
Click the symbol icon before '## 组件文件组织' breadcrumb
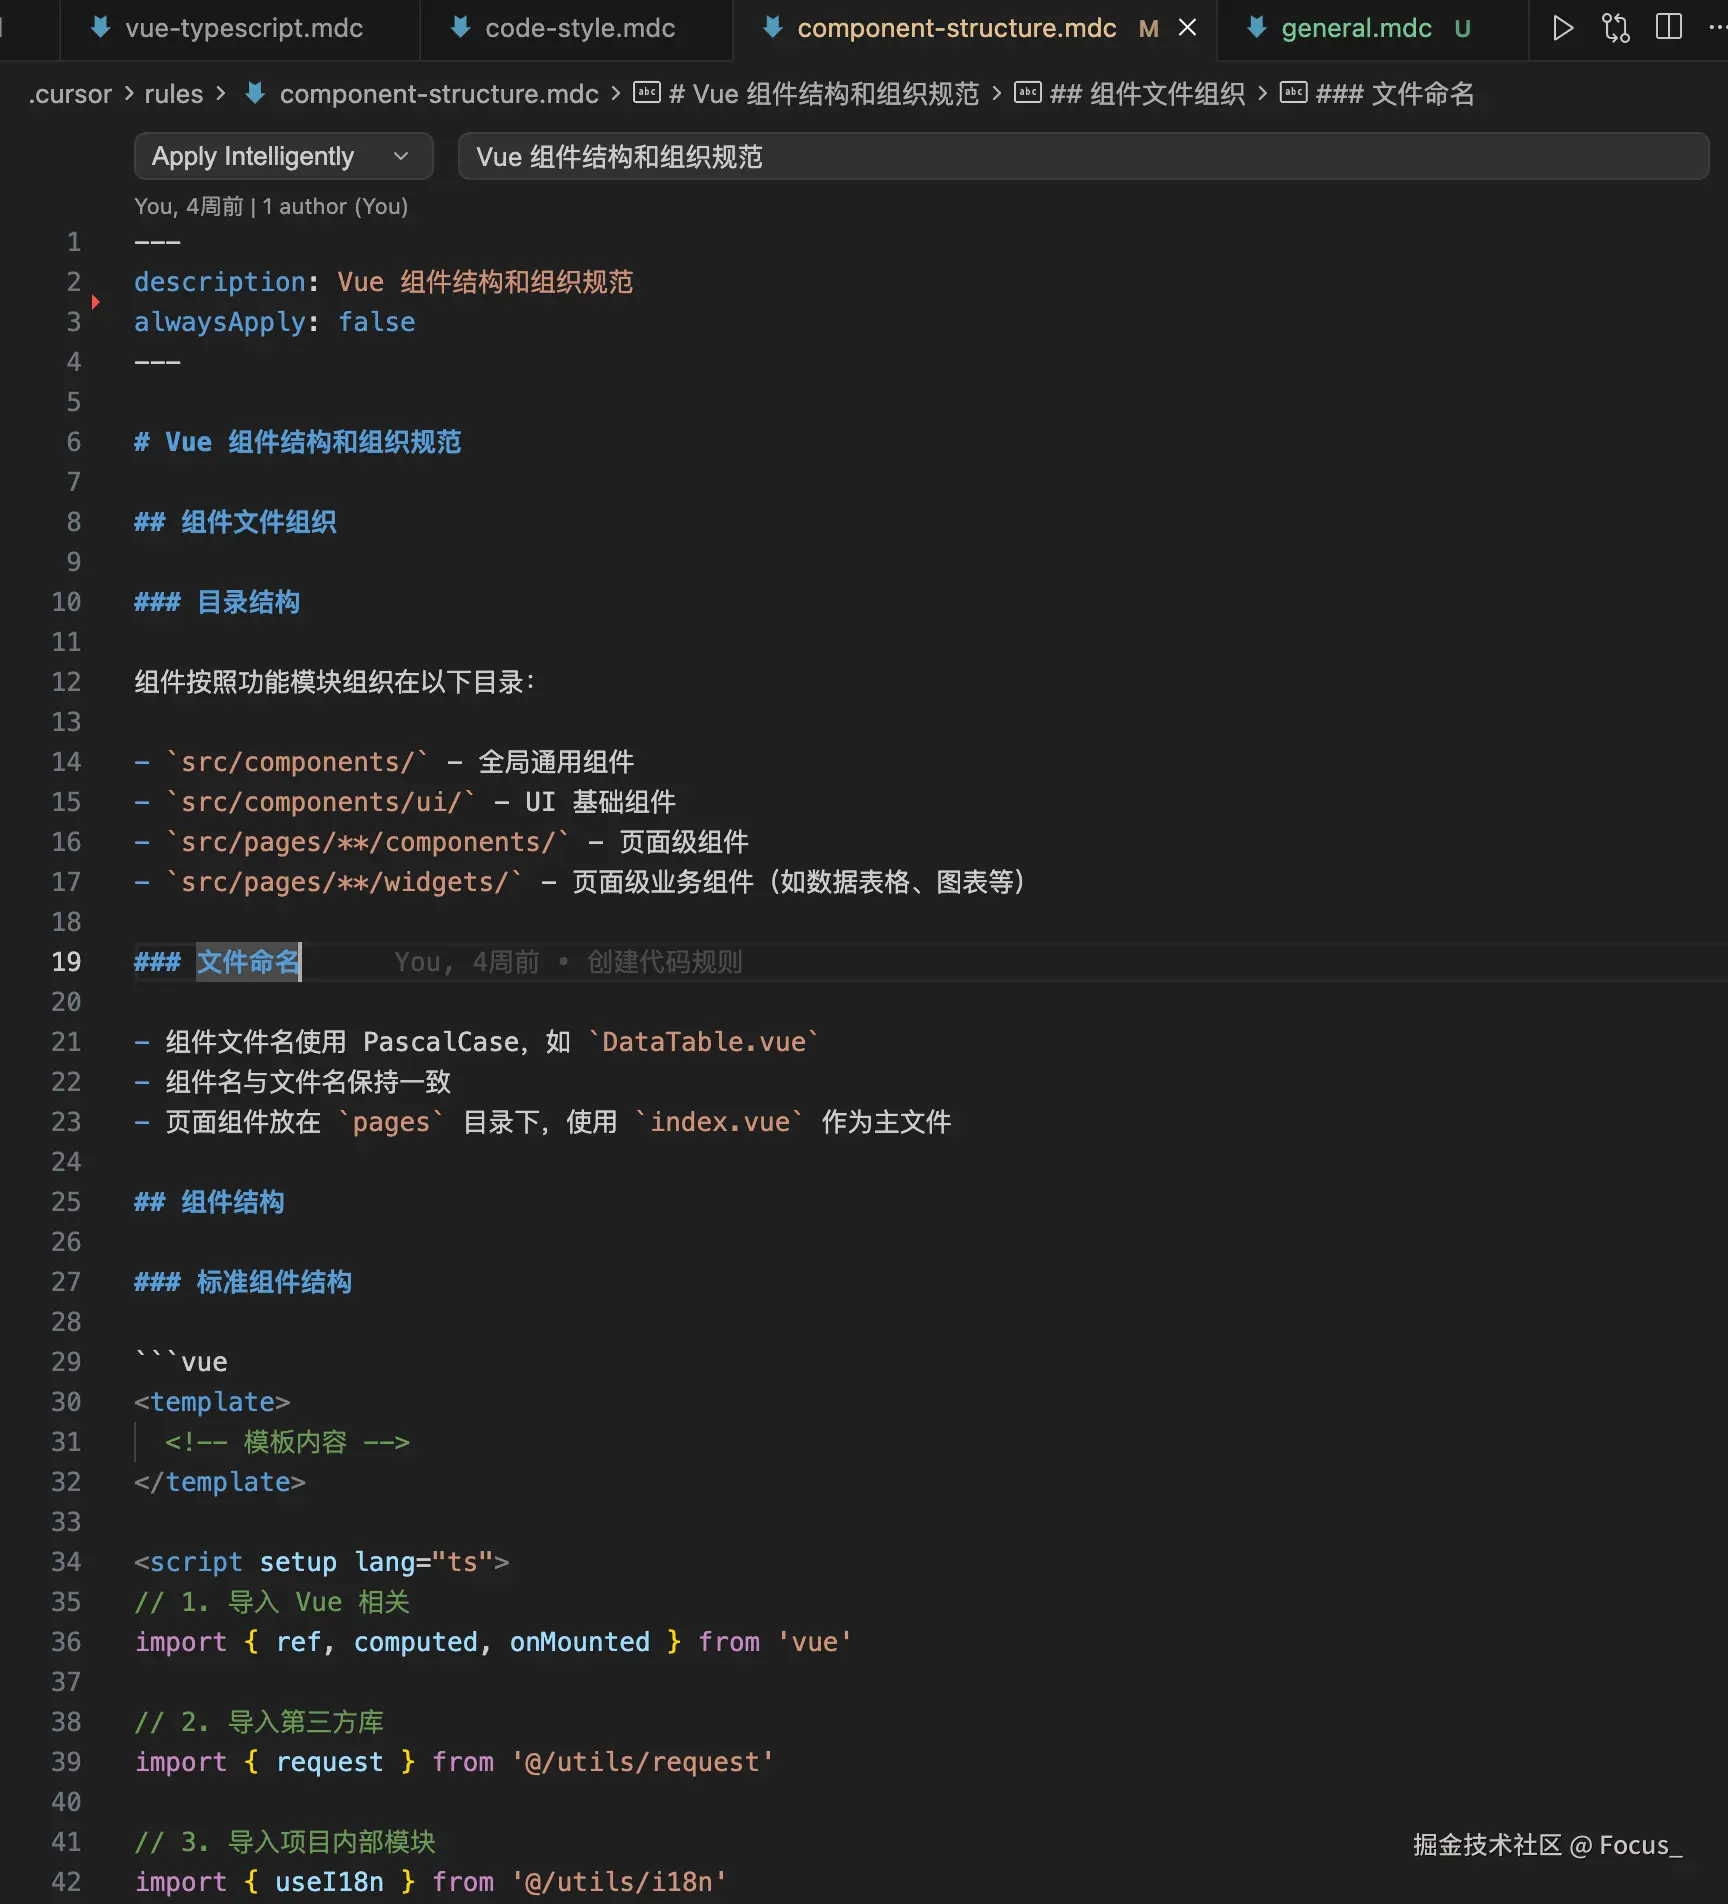(1028, 93)
